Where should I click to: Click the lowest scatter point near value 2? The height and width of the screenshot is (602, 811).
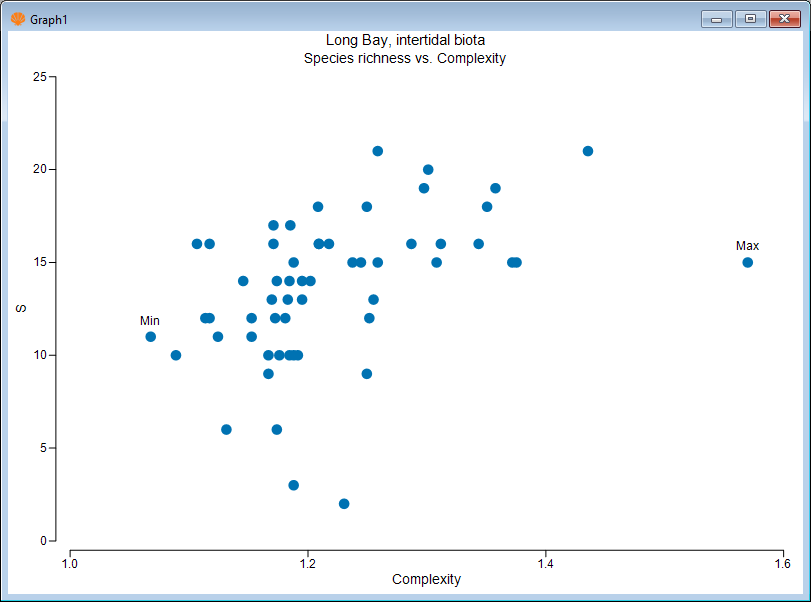(x=344, y=504)
